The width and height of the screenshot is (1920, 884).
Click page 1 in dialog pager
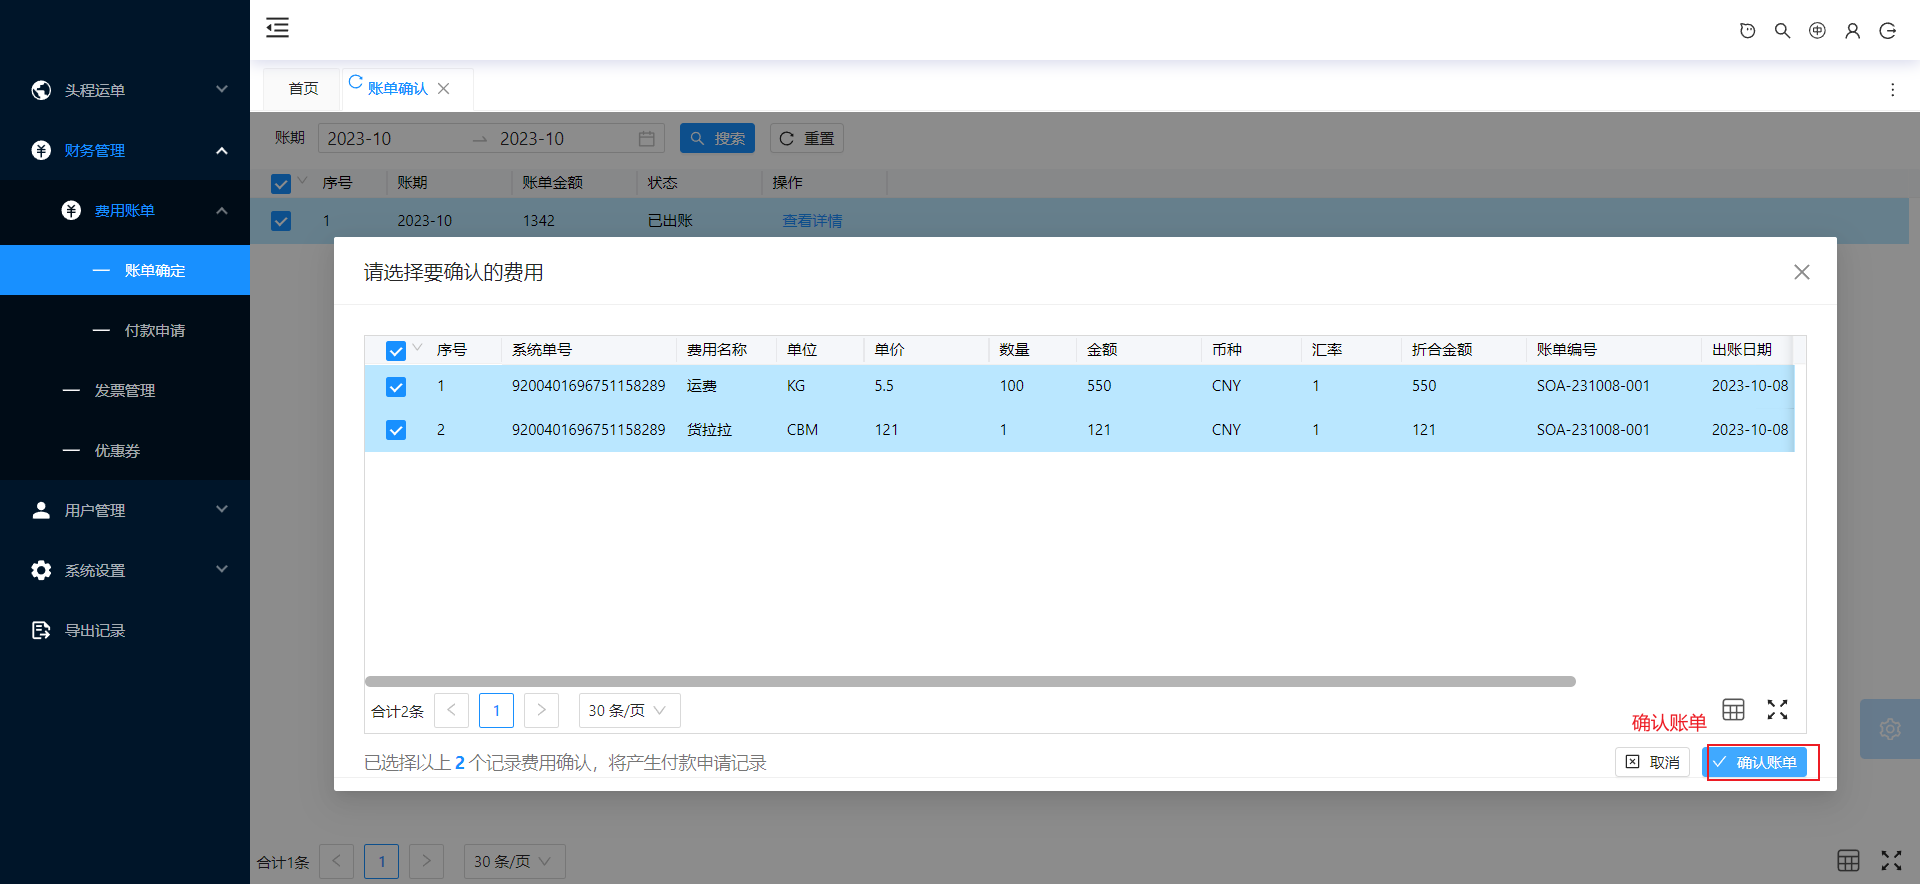[496, 710]
